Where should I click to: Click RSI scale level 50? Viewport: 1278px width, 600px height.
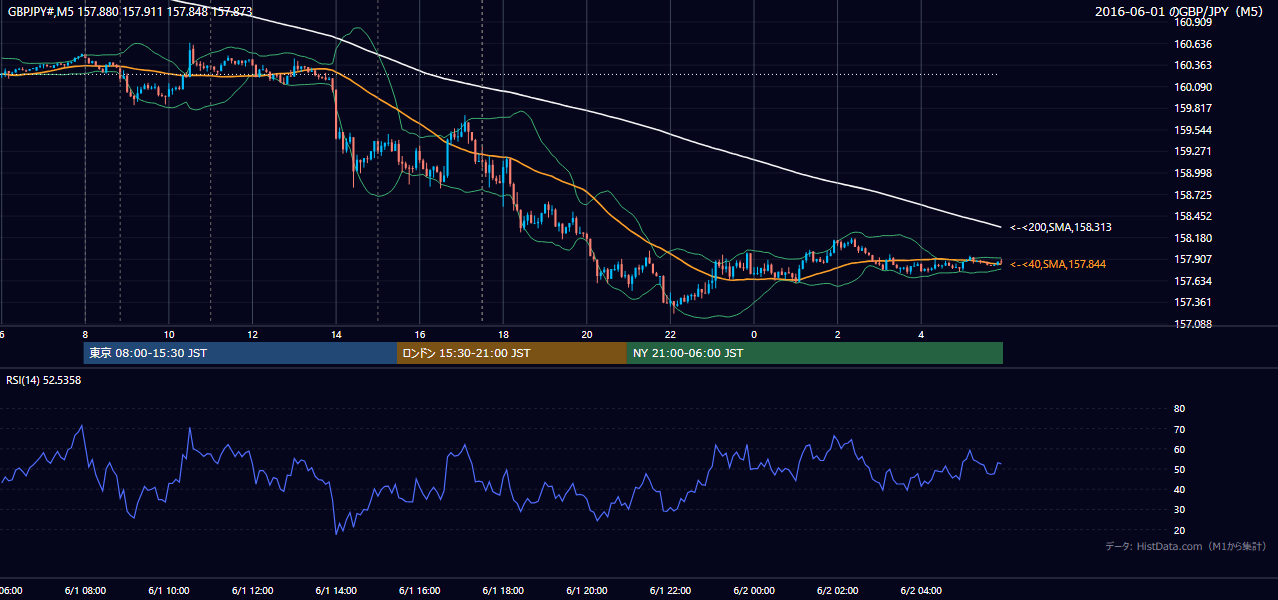coord(1179,469)
